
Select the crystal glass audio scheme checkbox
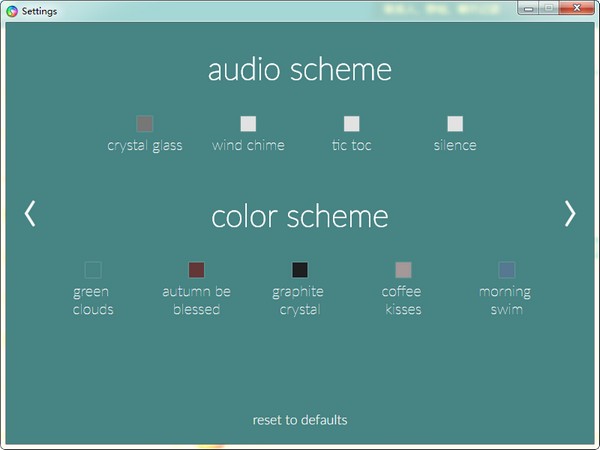[x=144, y=124]
